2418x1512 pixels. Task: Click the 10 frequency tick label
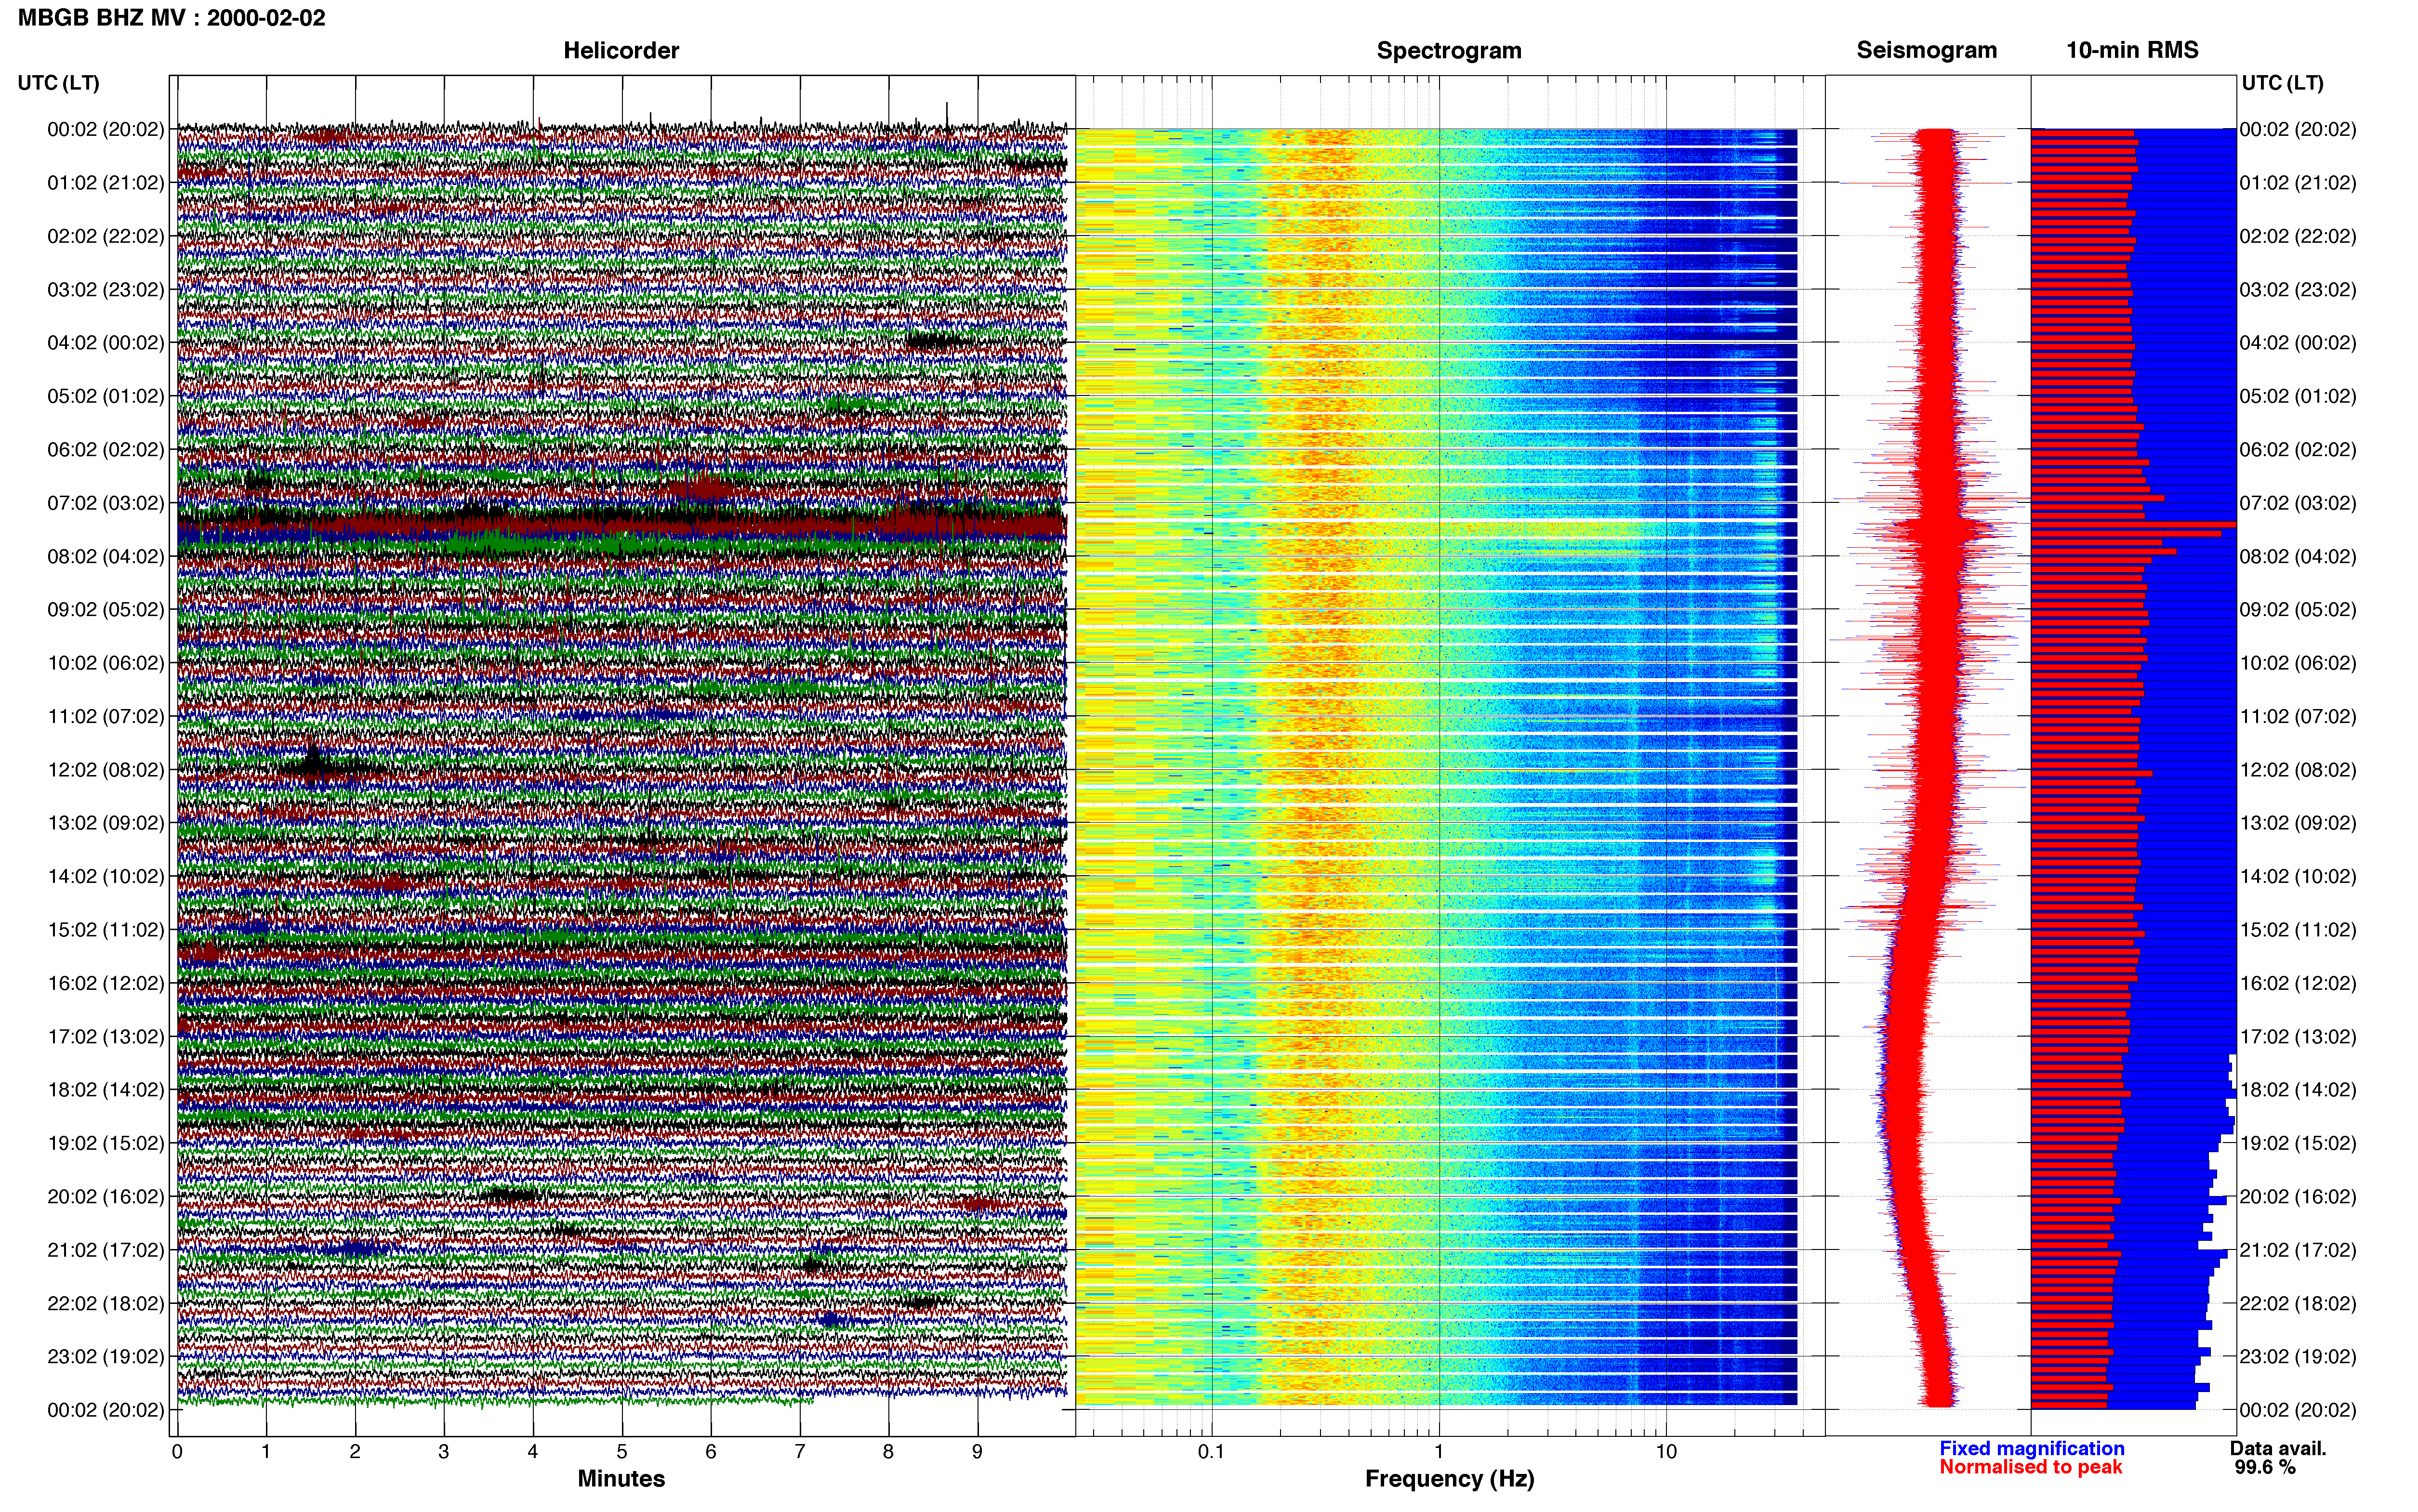[x=1666, y=1452]
